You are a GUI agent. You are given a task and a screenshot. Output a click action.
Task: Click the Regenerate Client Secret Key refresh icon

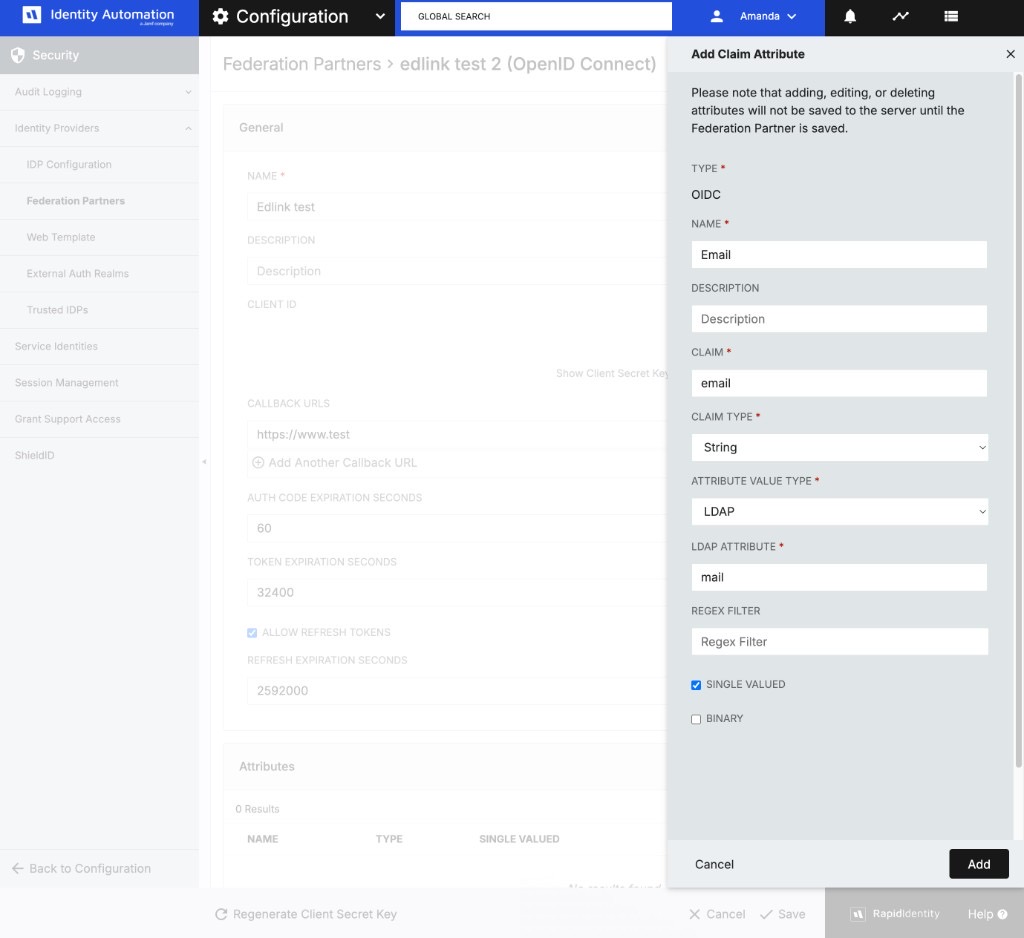221,914
